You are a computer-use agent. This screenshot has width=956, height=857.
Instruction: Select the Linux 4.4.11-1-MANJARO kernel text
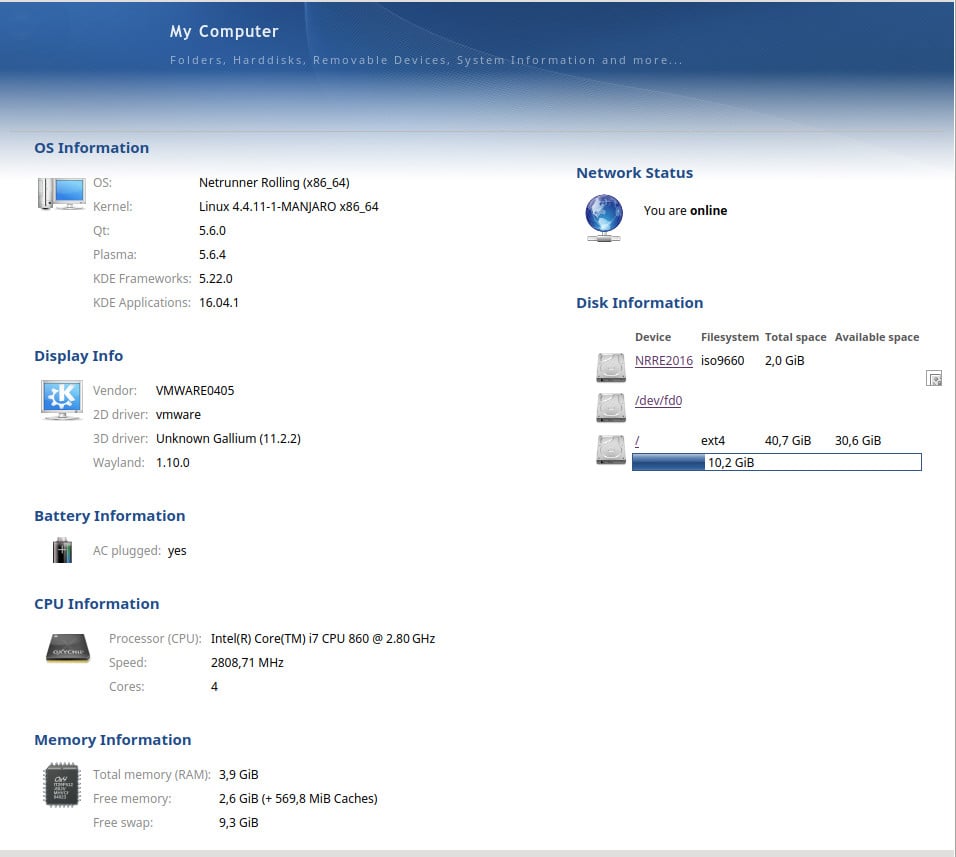288,207
